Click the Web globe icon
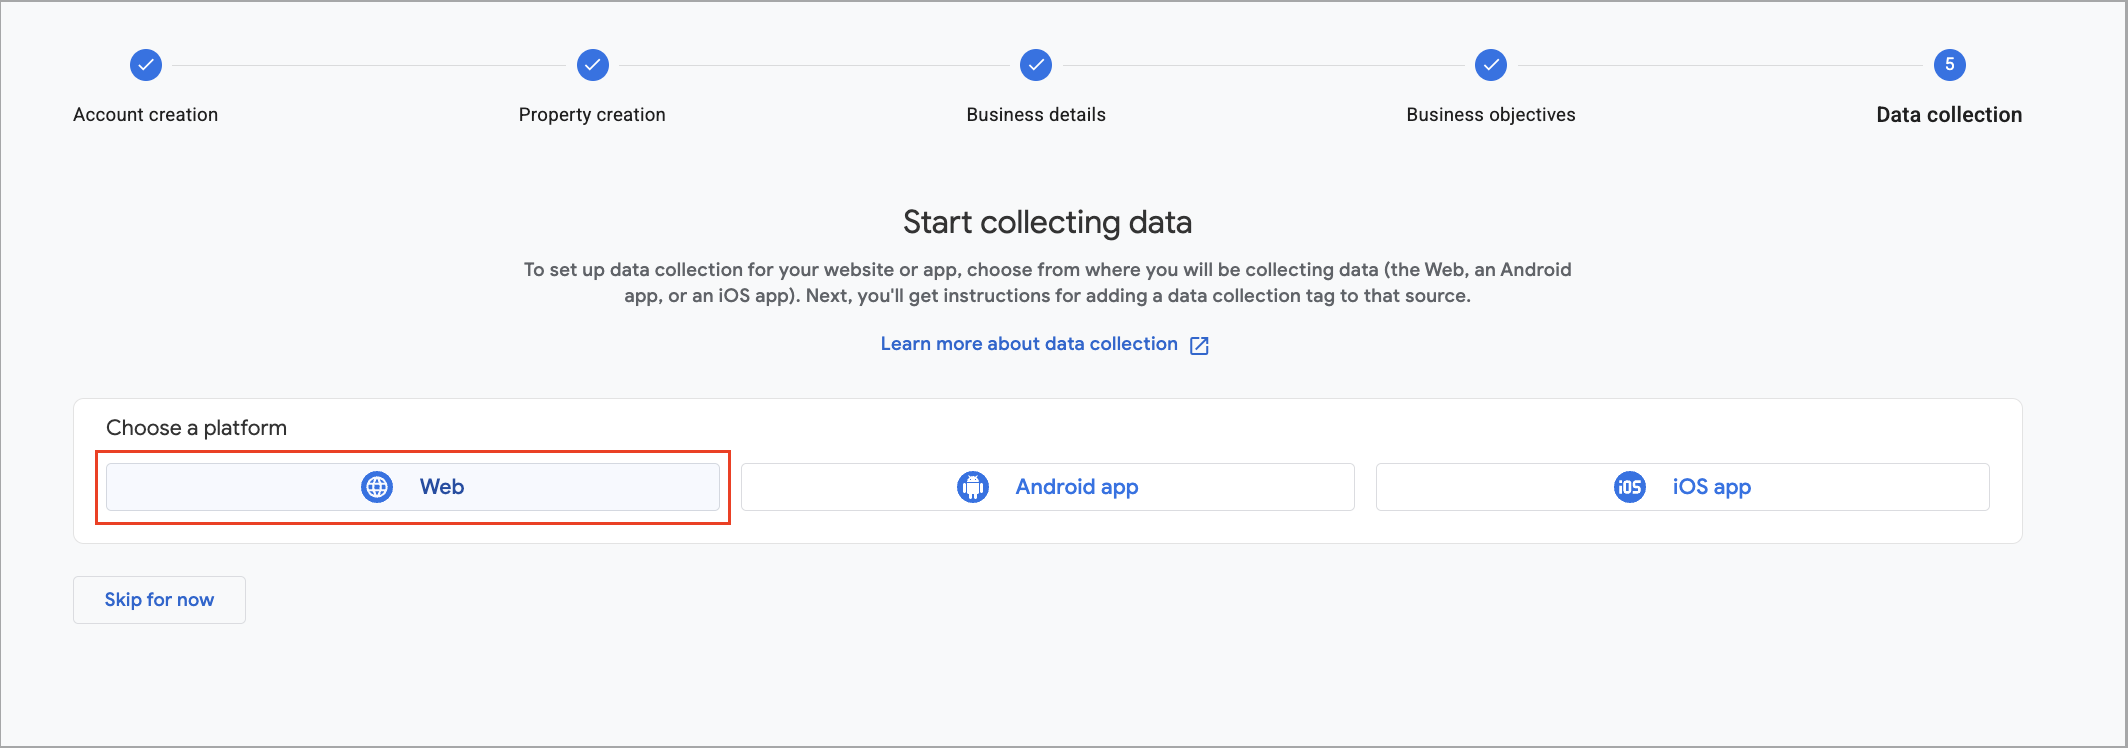Screen dimensions: 2128x748 377,487
